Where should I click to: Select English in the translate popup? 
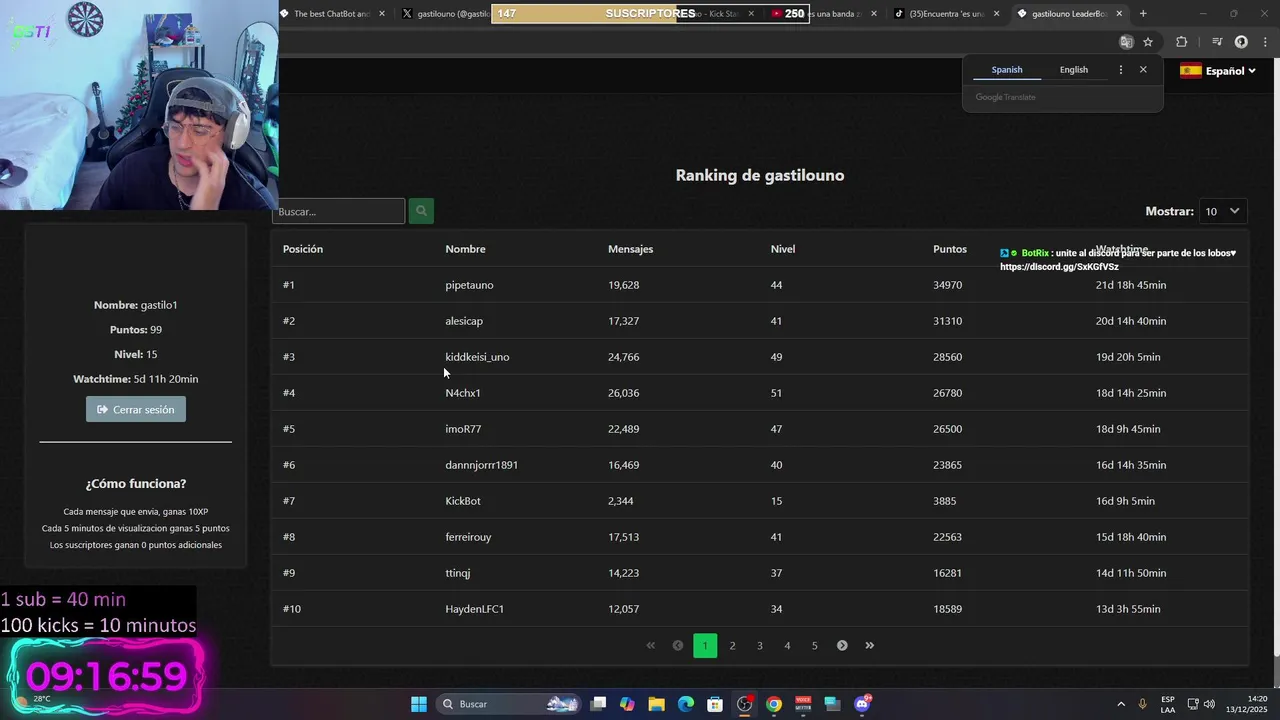pos(1074,70)
